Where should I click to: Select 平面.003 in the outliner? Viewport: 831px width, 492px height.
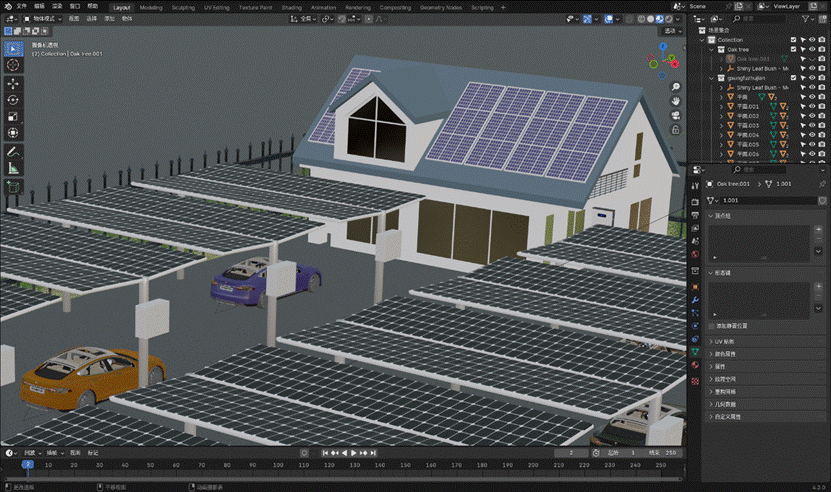point(748,125)
